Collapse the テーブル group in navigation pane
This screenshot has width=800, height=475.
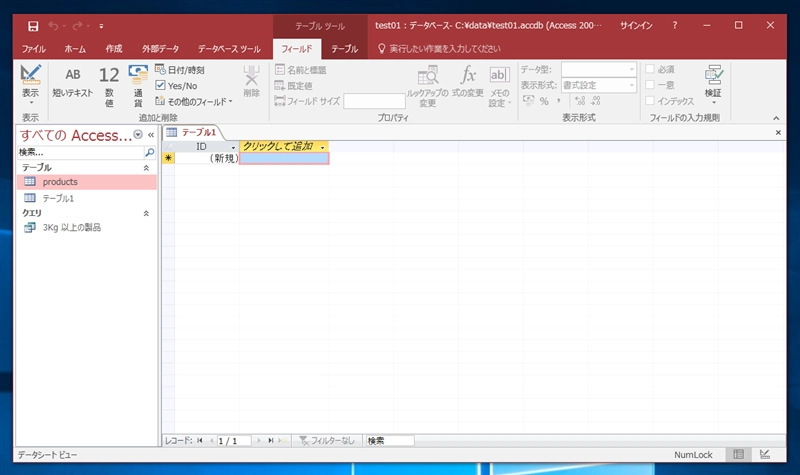pyautogui.click(x=146, y=168)
